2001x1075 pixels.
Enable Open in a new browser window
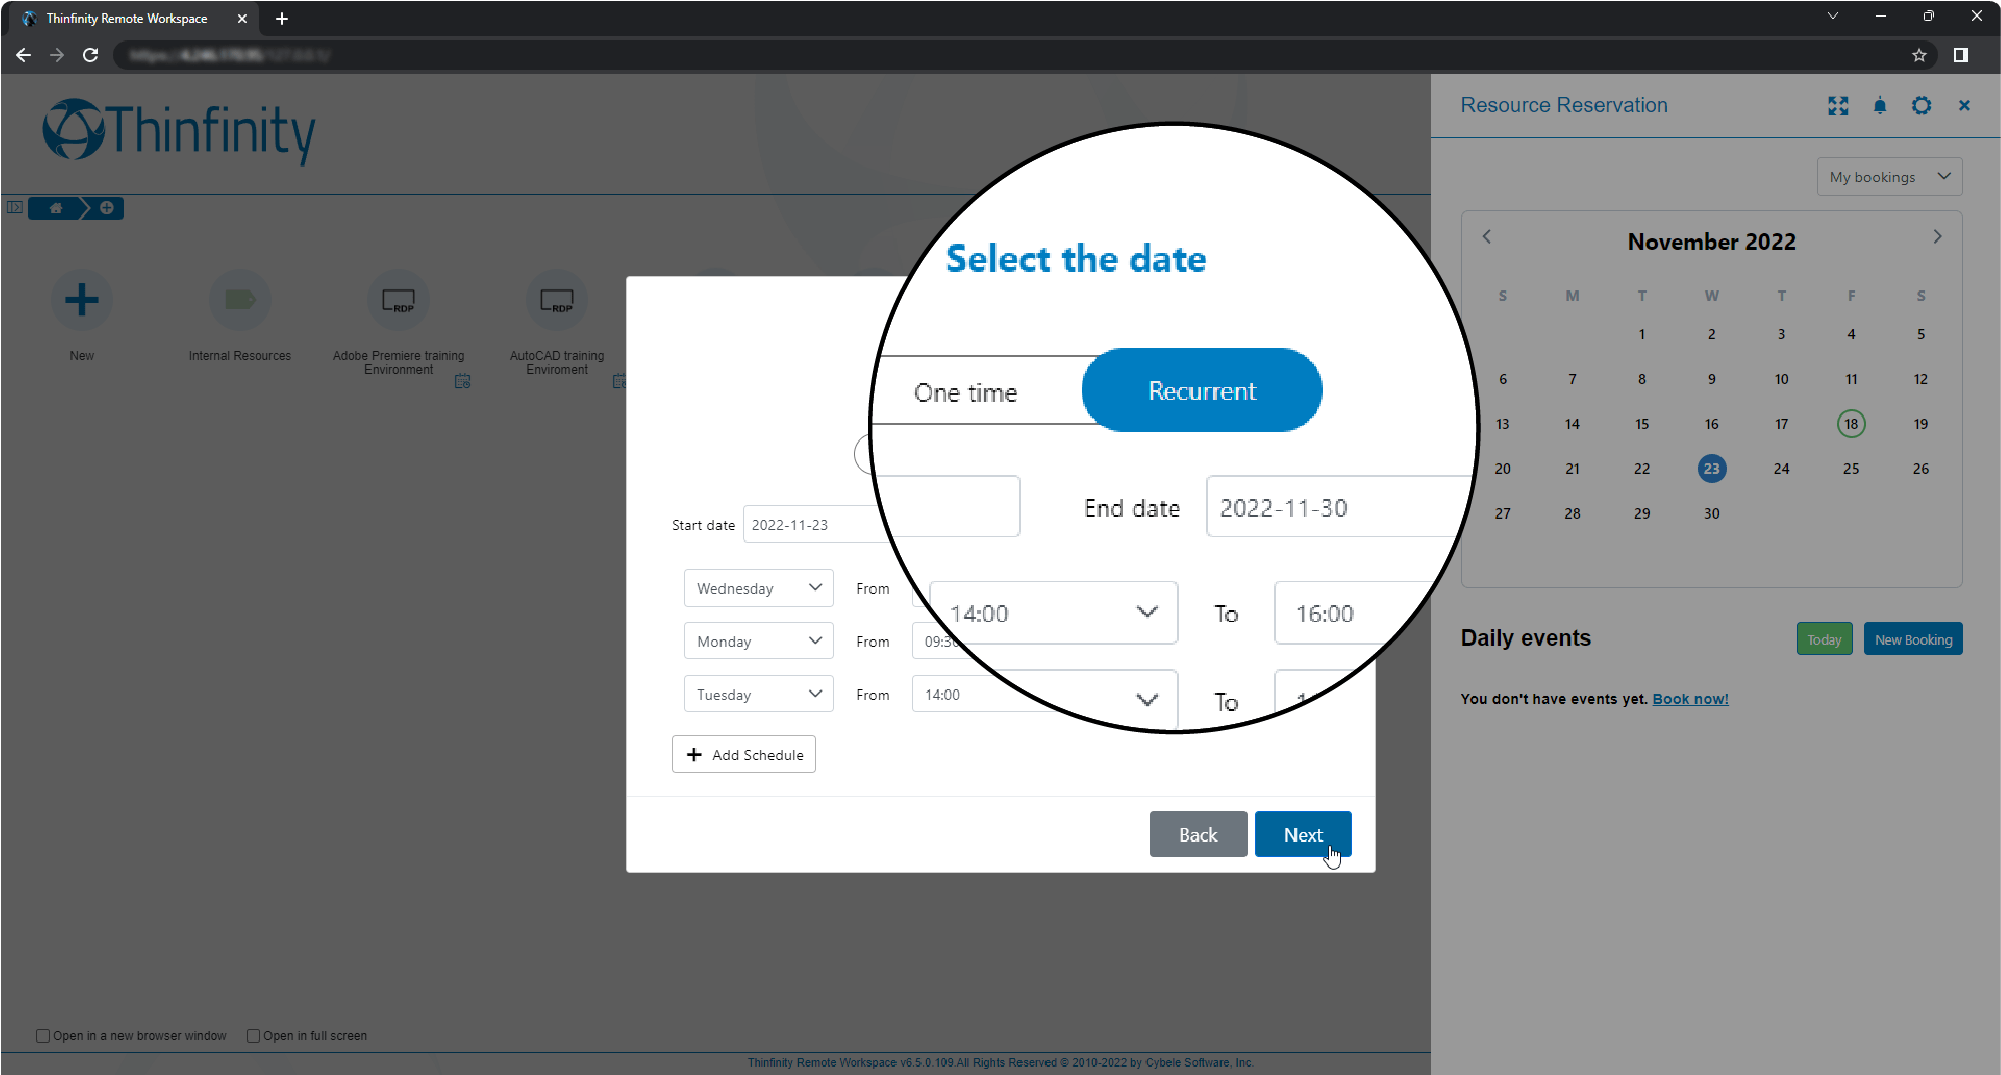point(43,1035)
